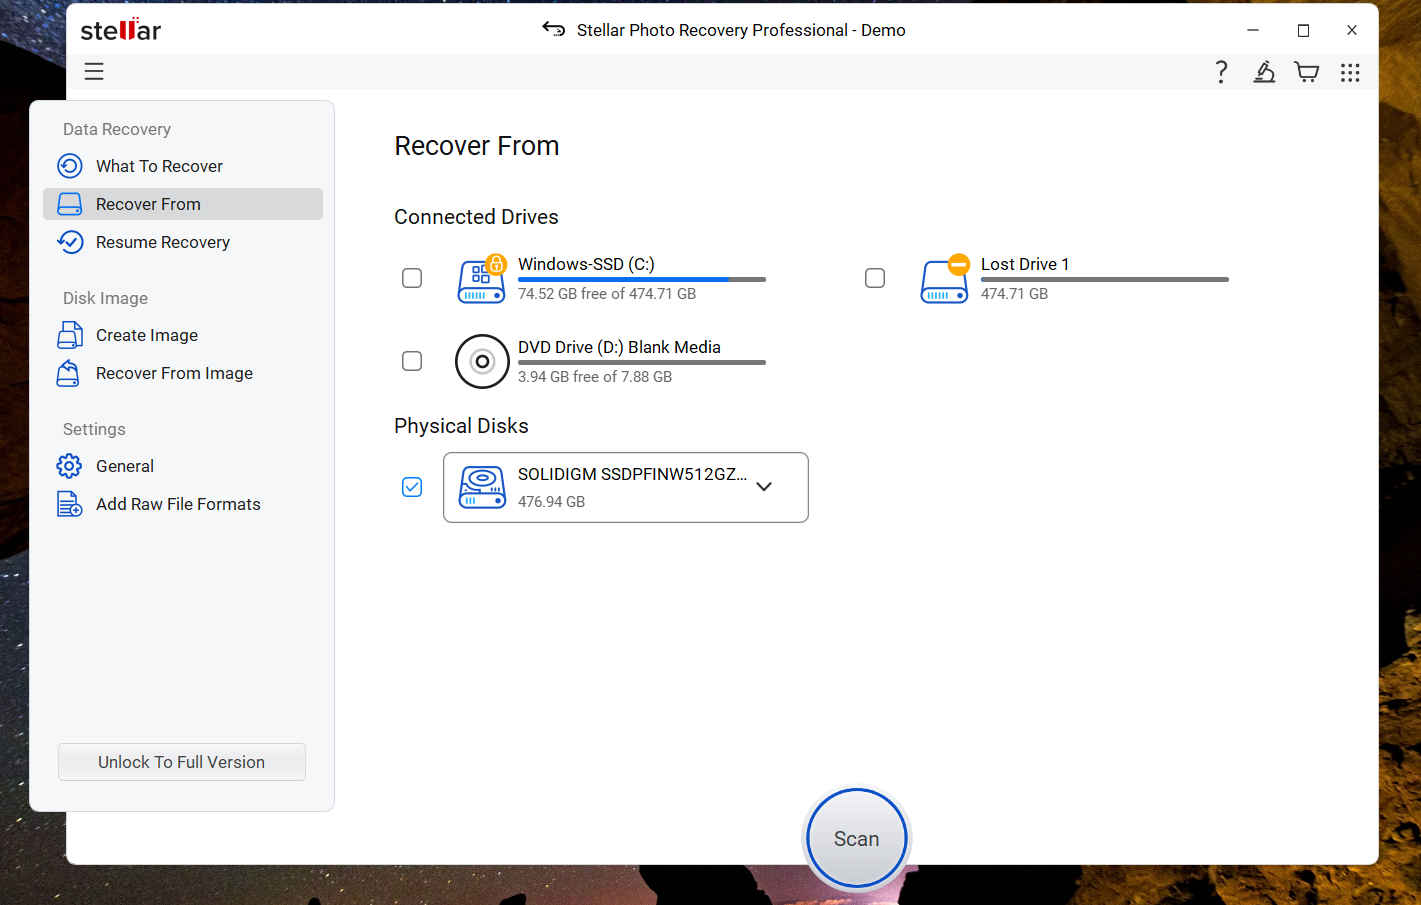Click the Recover From drive icon in sidebar
Viewport: 1421px width, 905px height.
tap(70, 204)
